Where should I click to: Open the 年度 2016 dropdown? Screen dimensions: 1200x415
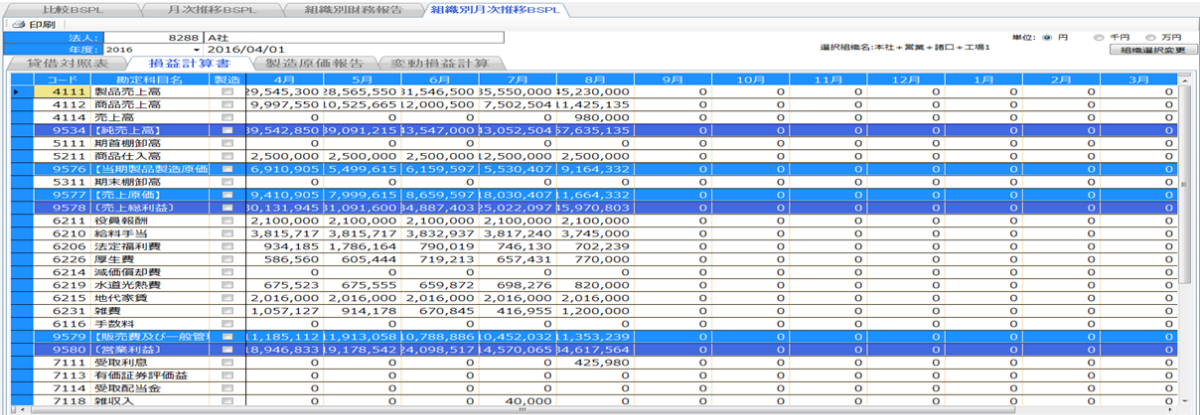point(196,49)
